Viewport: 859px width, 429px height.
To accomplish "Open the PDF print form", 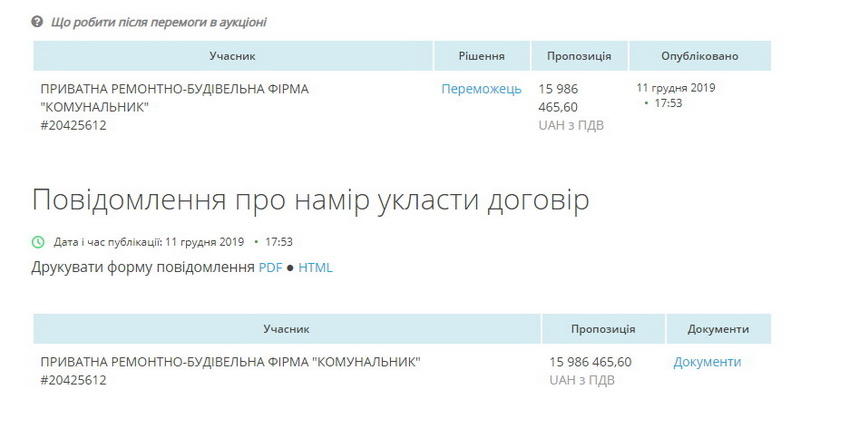I will point(270,267).
